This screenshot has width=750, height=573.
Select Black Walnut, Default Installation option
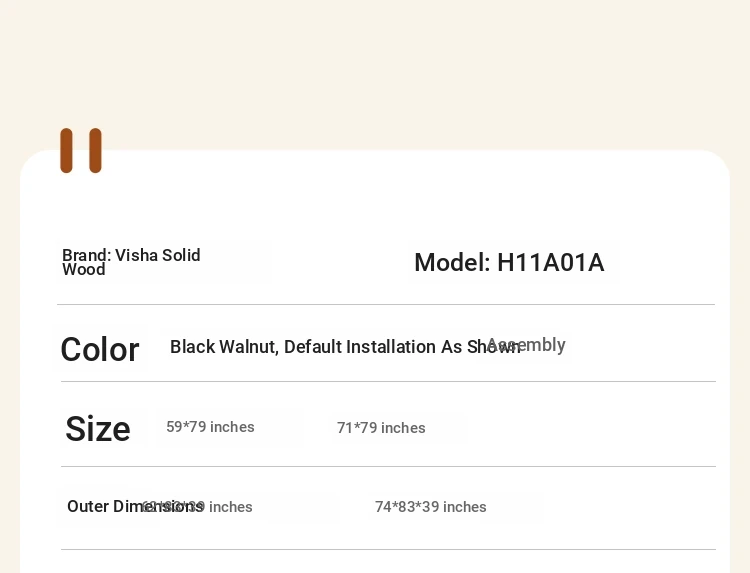(x=345, y=347)
